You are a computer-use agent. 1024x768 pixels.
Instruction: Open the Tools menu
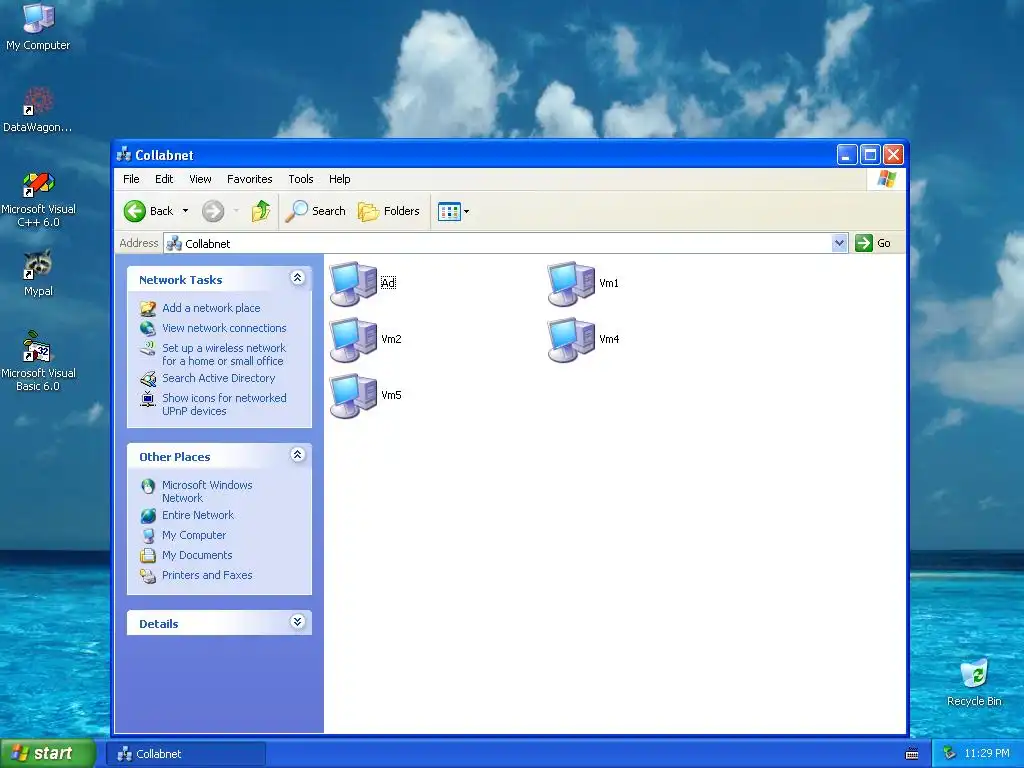(301, 179)
